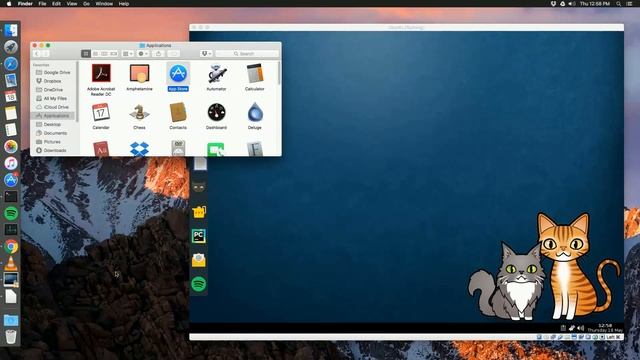Open Adobe Acrobat Reader DC in Applications
Viewport: 640px width, 360px height.
tap(101, 74)
